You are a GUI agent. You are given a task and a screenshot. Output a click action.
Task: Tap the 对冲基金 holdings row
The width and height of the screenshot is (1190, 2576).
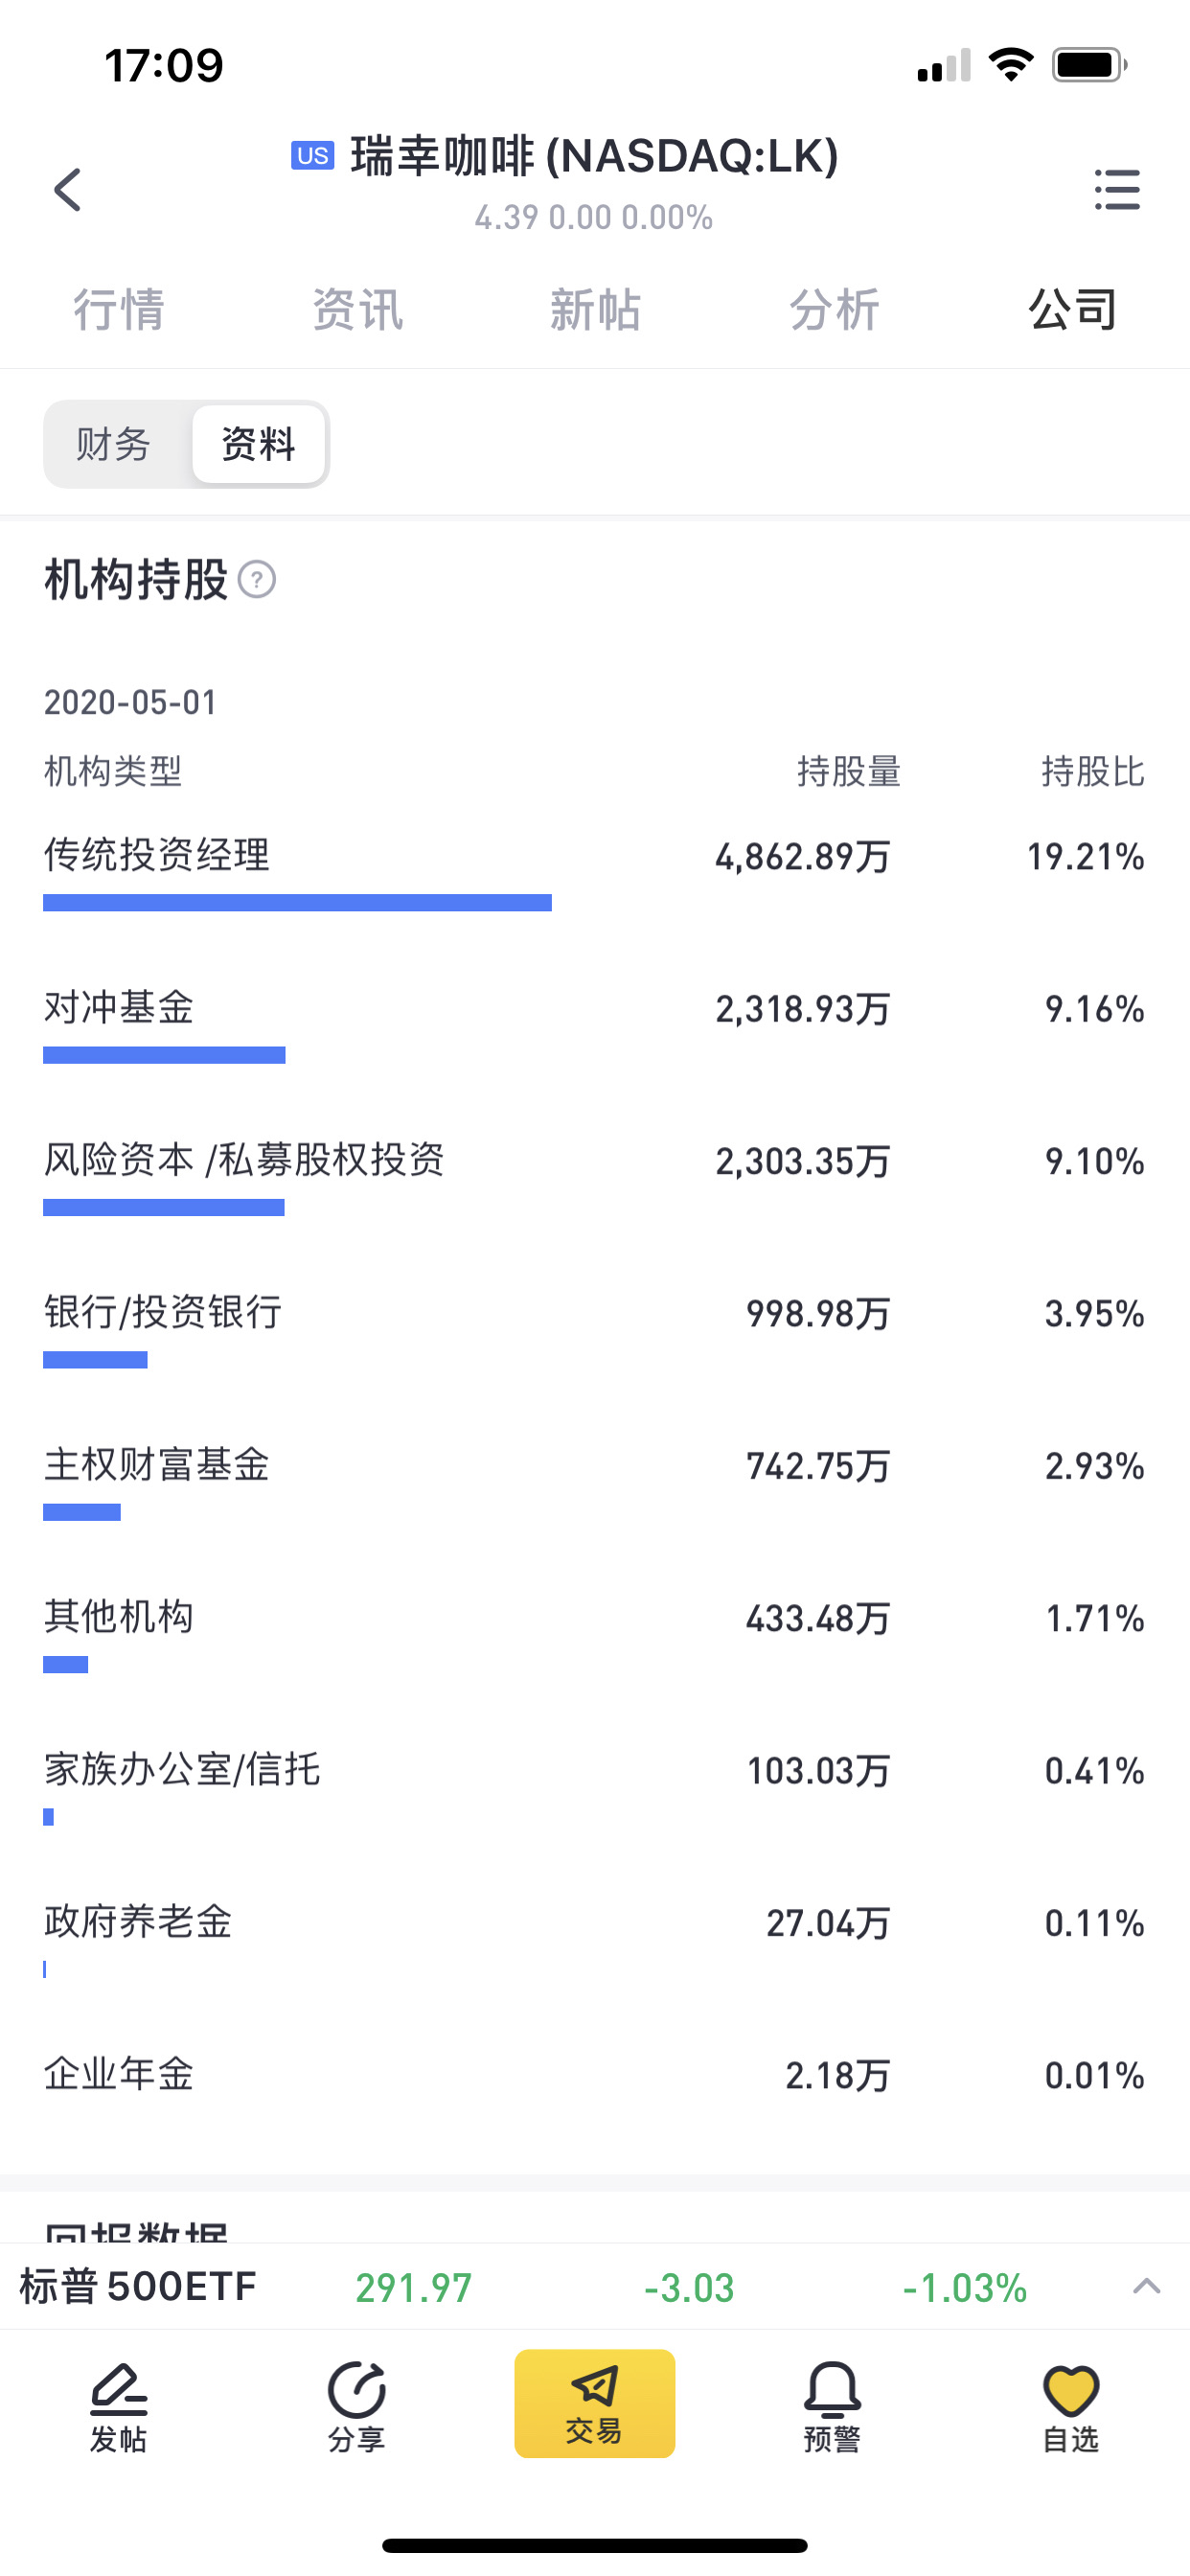click(x=594, y=1008)
